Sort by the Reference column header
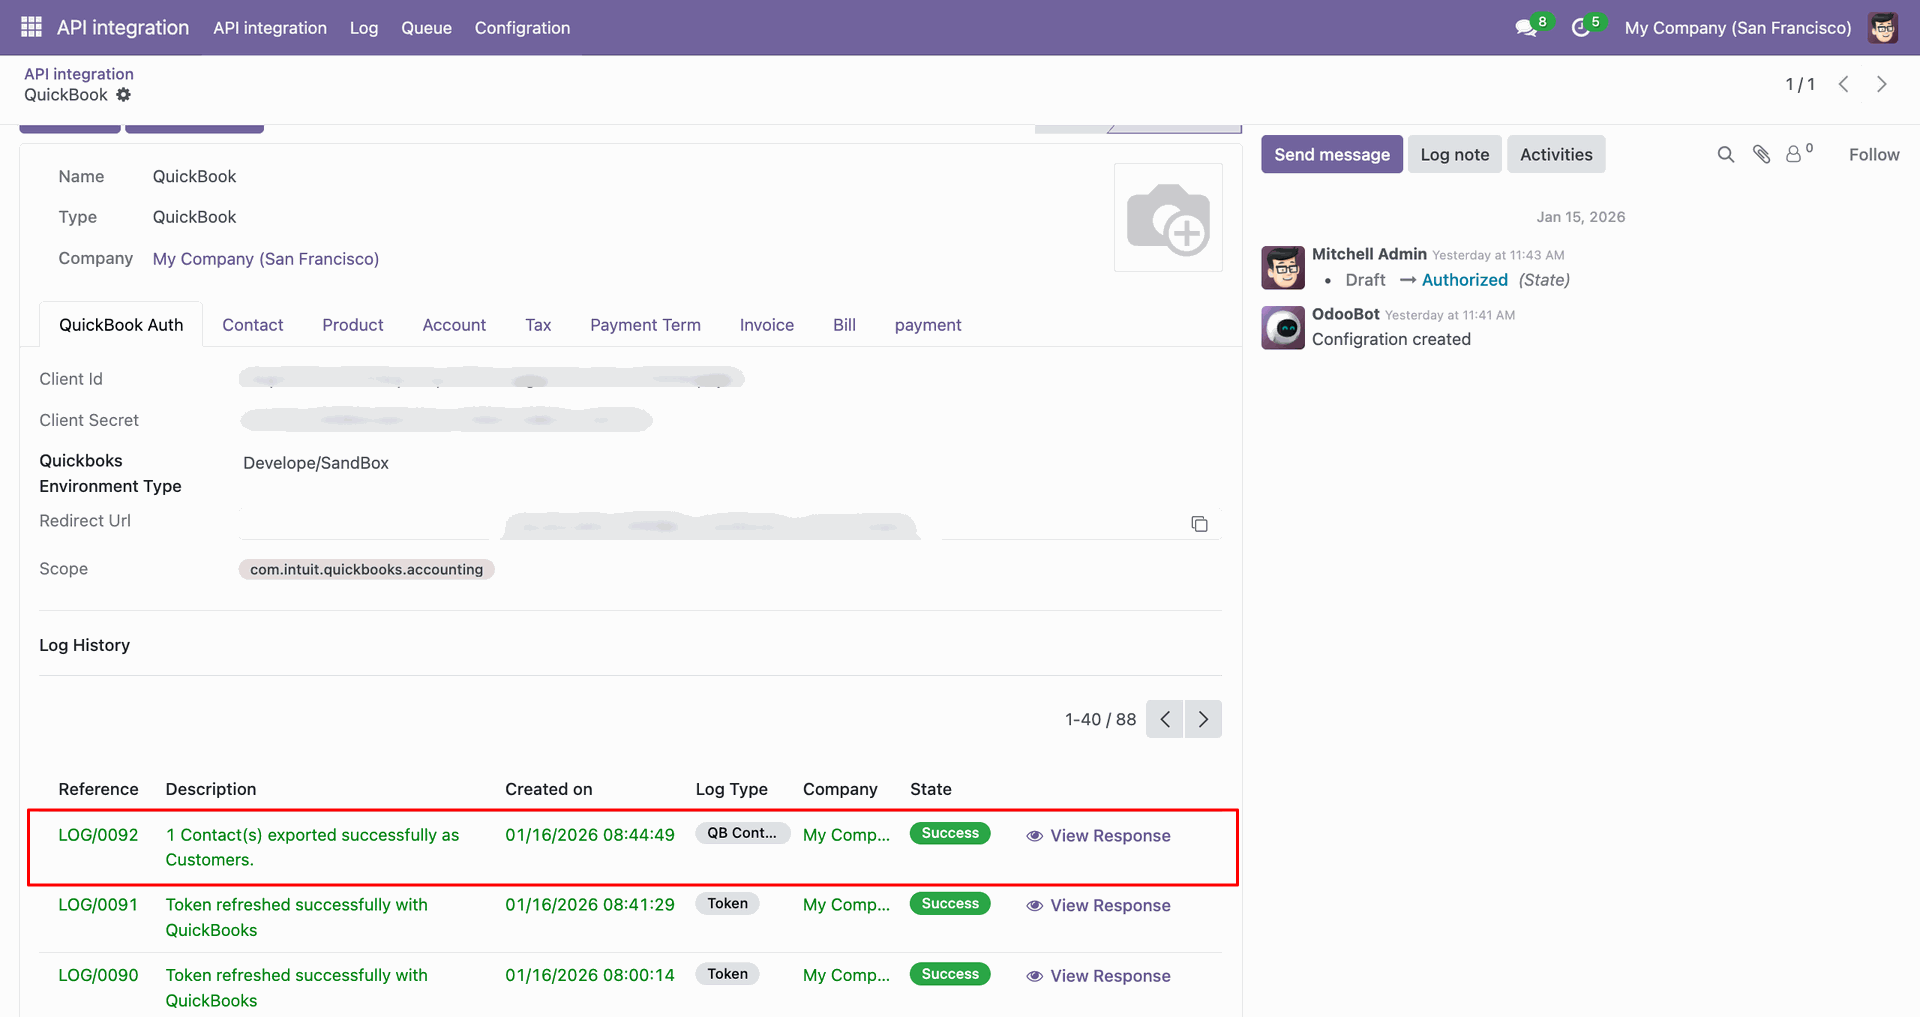Screen dimensions: 1920x1017 pyautogui.click(x=98, y=789)
